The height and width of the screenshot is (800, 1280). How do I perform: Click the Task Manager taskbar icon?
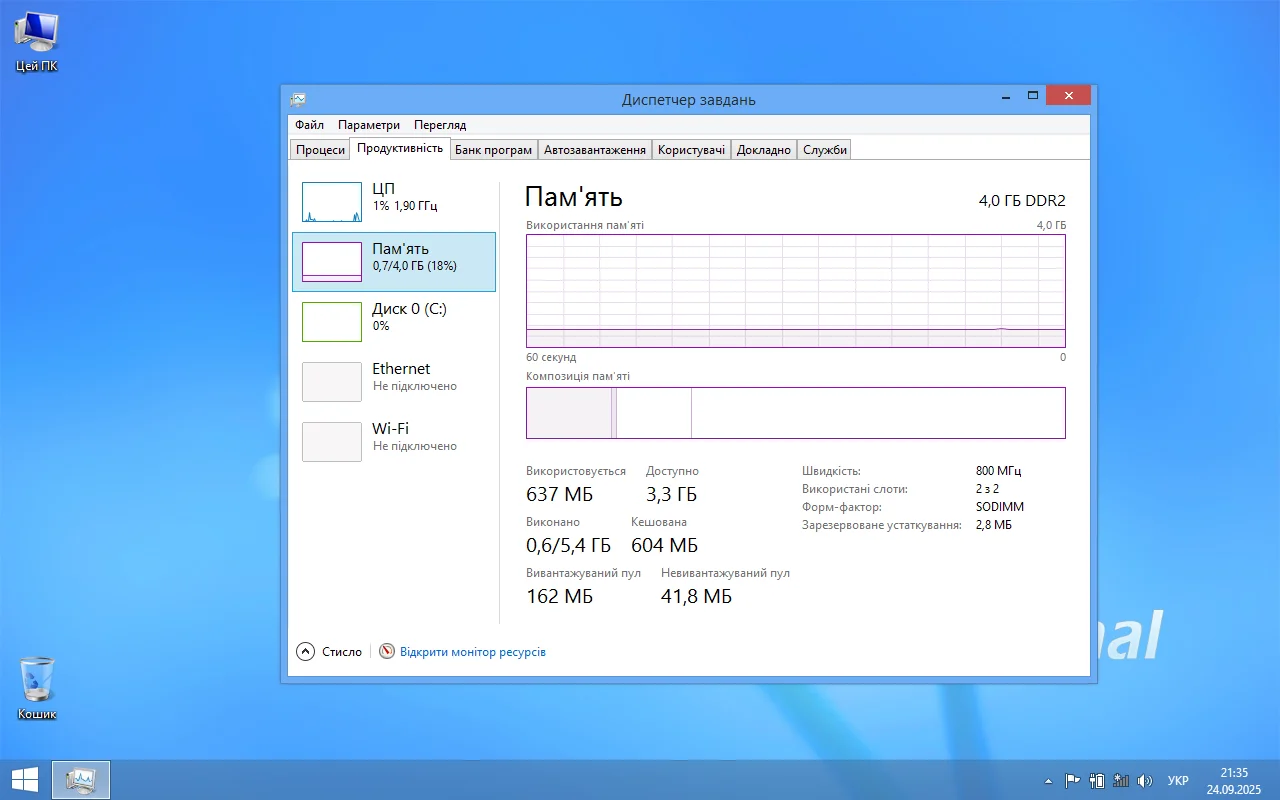coord(80,780)
